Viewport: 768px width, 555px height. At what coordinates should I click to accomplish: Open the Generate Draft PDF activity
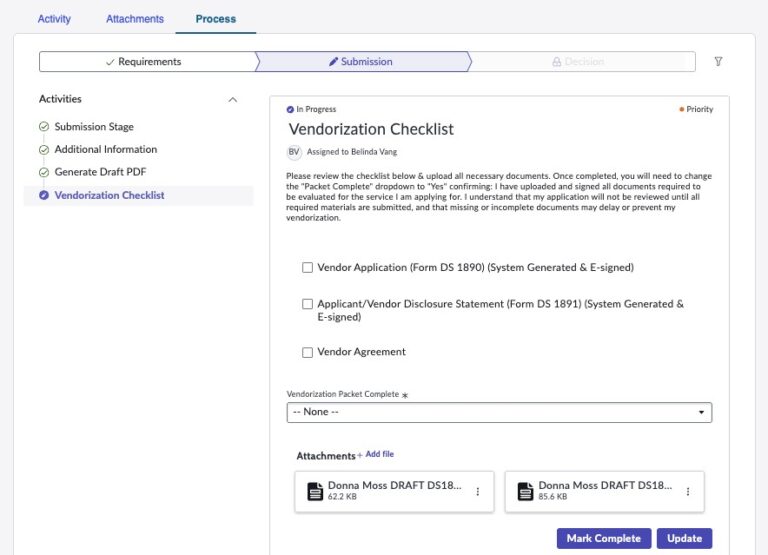100,172
